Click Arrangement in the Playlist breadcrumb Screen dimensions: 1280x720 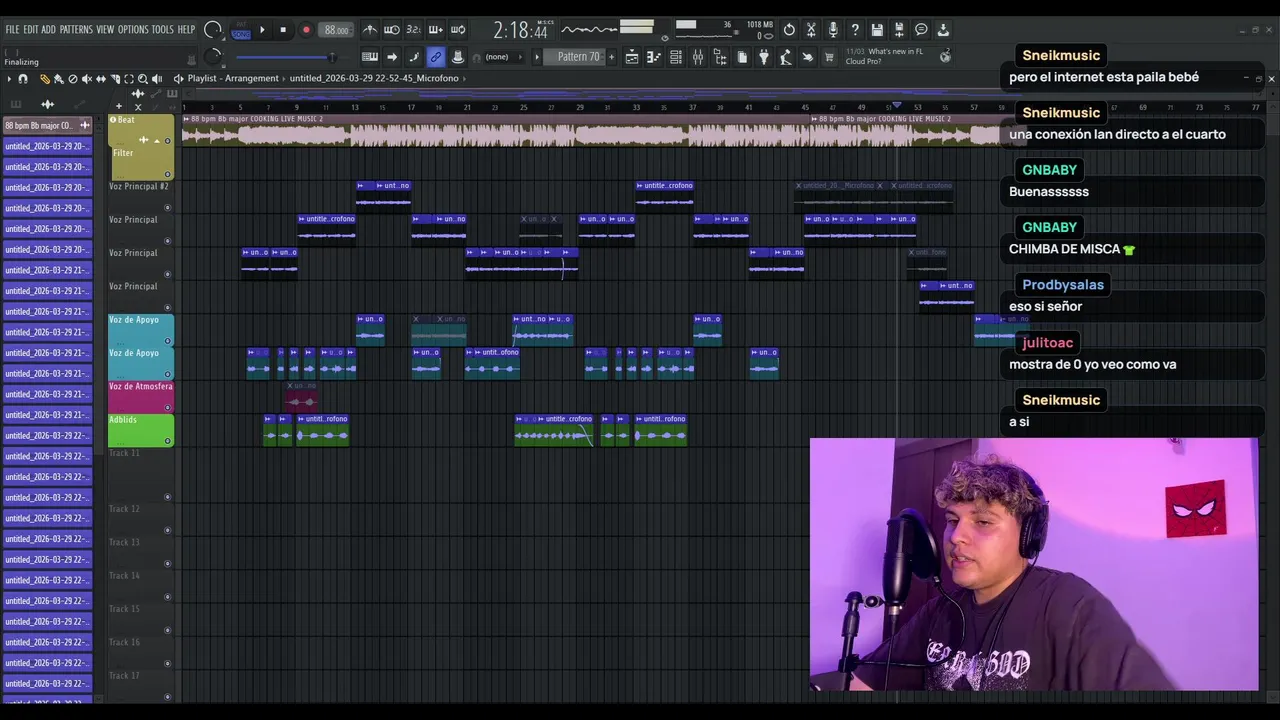point(252,78)
